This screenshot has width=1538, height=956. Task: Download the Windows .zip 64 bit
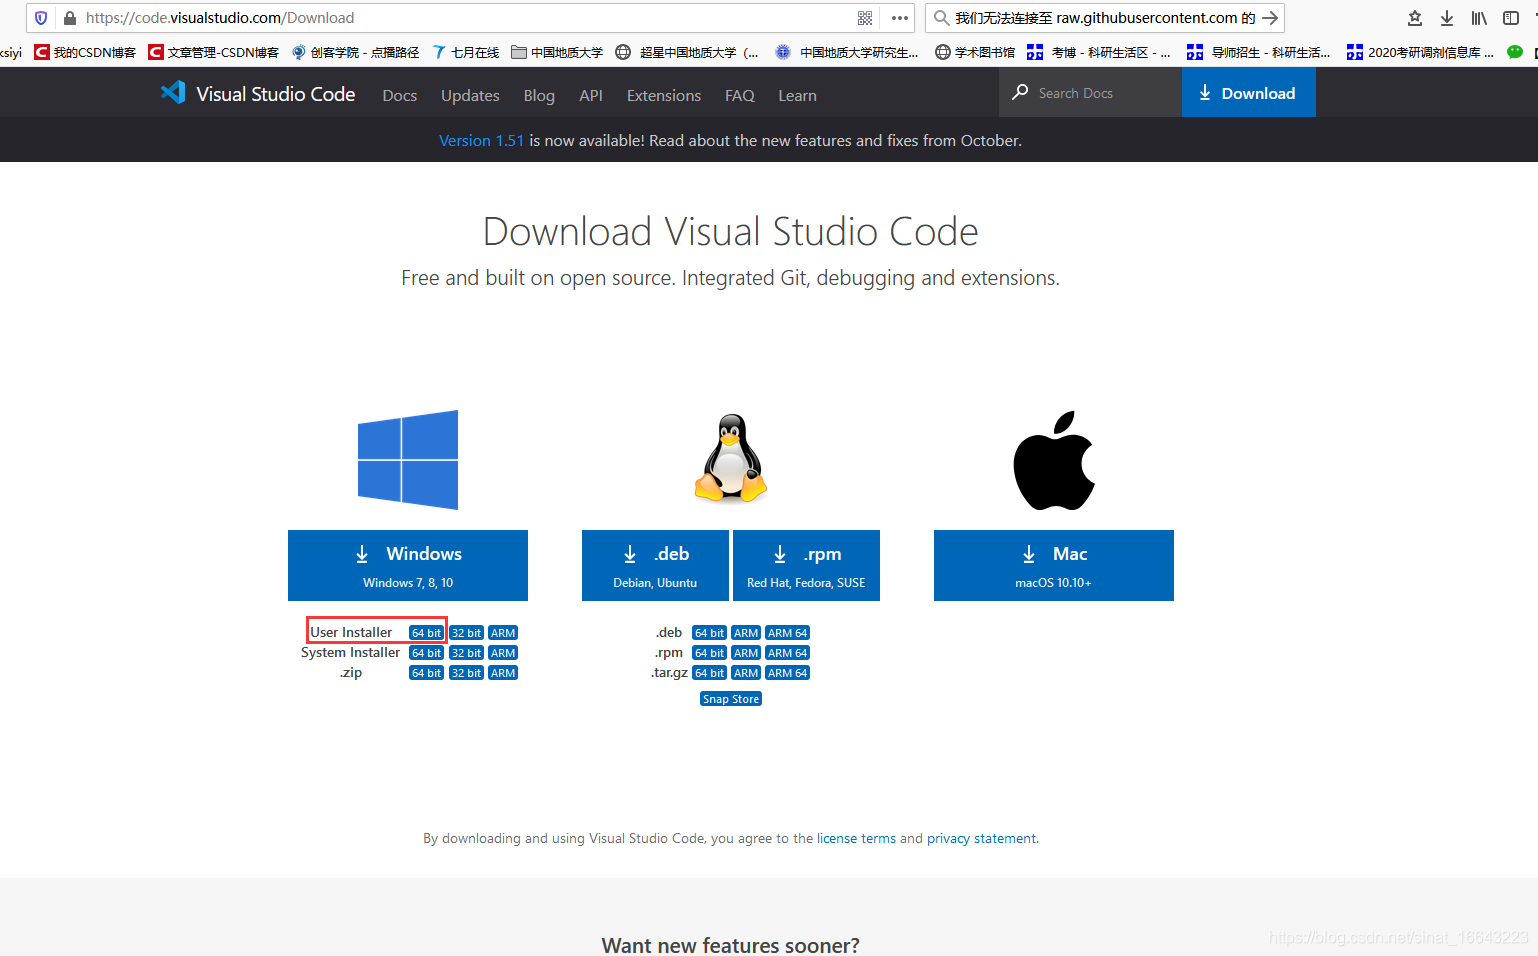coord(426,673)
